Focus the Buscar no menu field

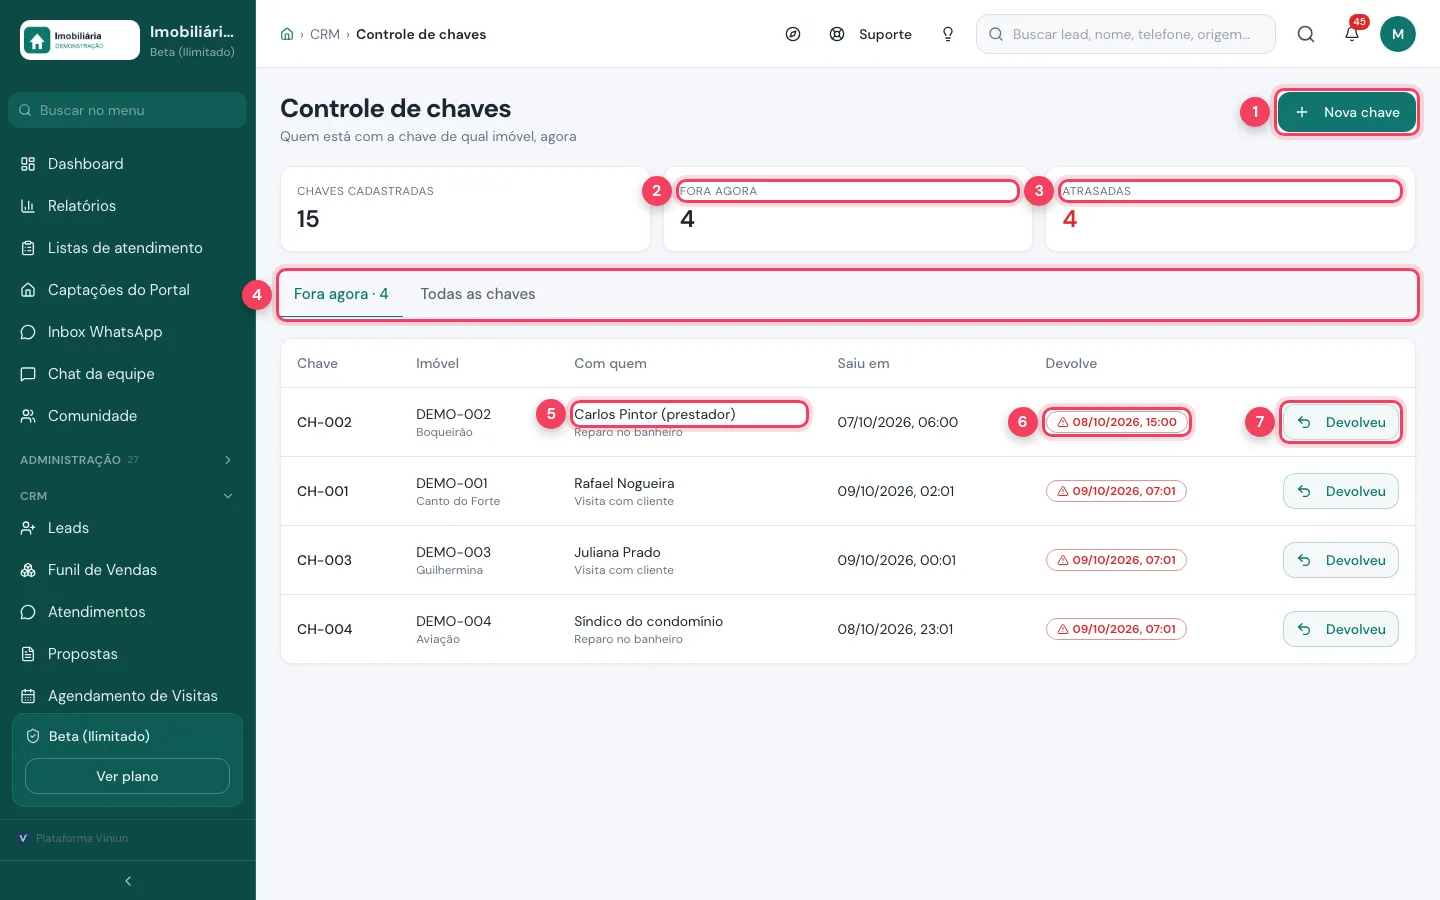128,110
